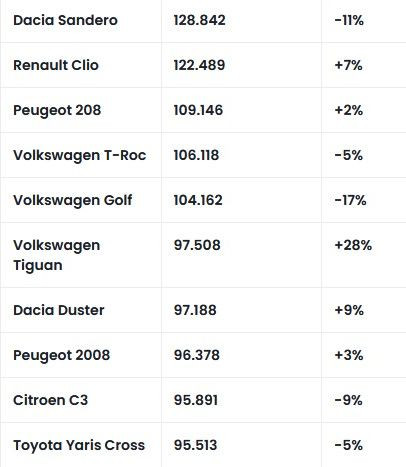Image resolution: width=406 pixels, height=467 pixels.
Task: Select the 104.162 sales value
Action: coord(198,200)
